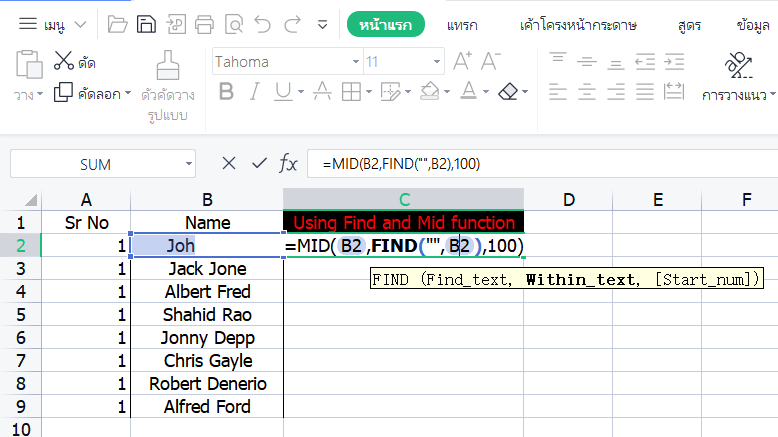Expand the วาง (Paste) dropdown arrow
Screen dimensions: 778x437
40,94
